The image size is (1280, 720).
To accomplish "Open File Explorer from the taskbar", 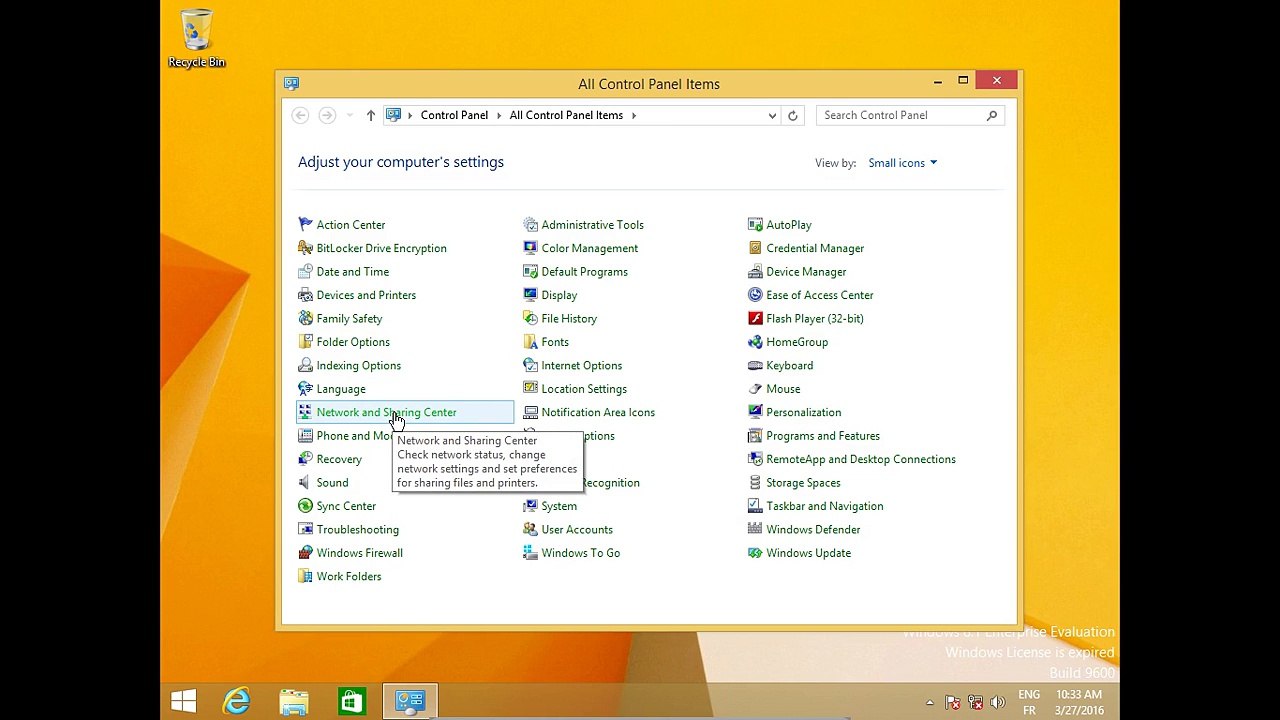I will pos(294,701).
